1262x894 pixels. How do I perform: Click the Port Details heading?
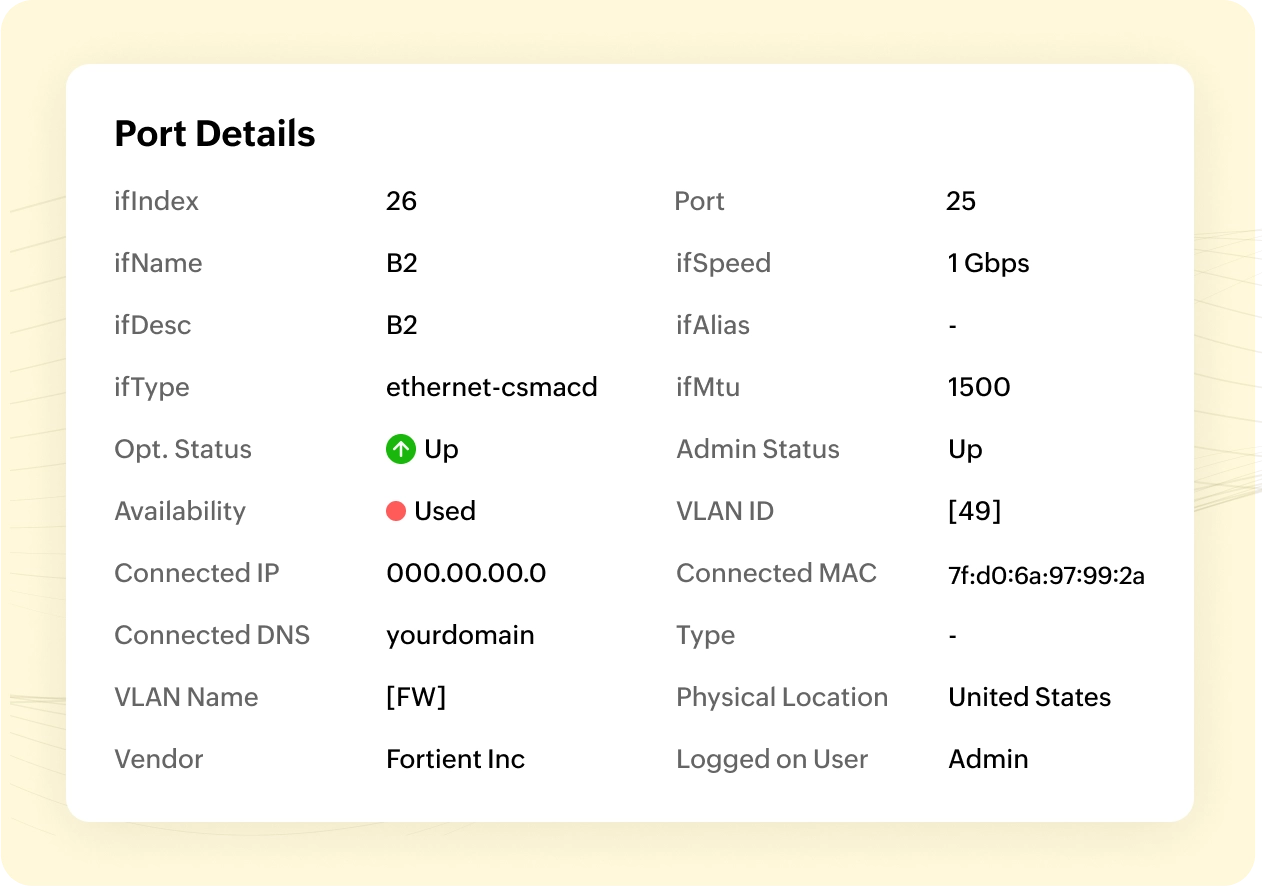[215, 133]
